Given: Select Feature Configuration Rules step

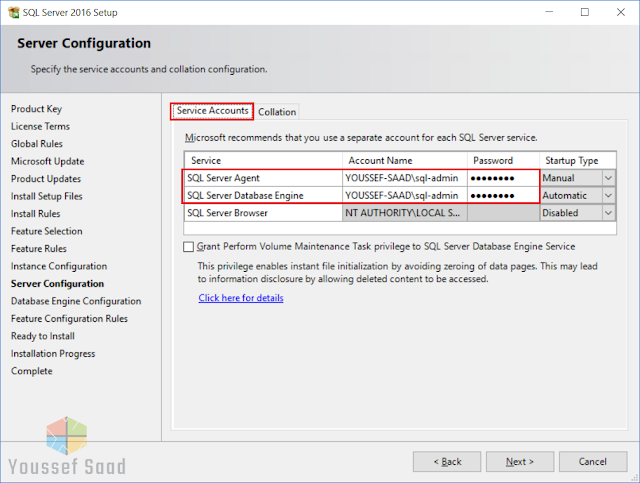Looking at the screenshot, I should [69, 319].
